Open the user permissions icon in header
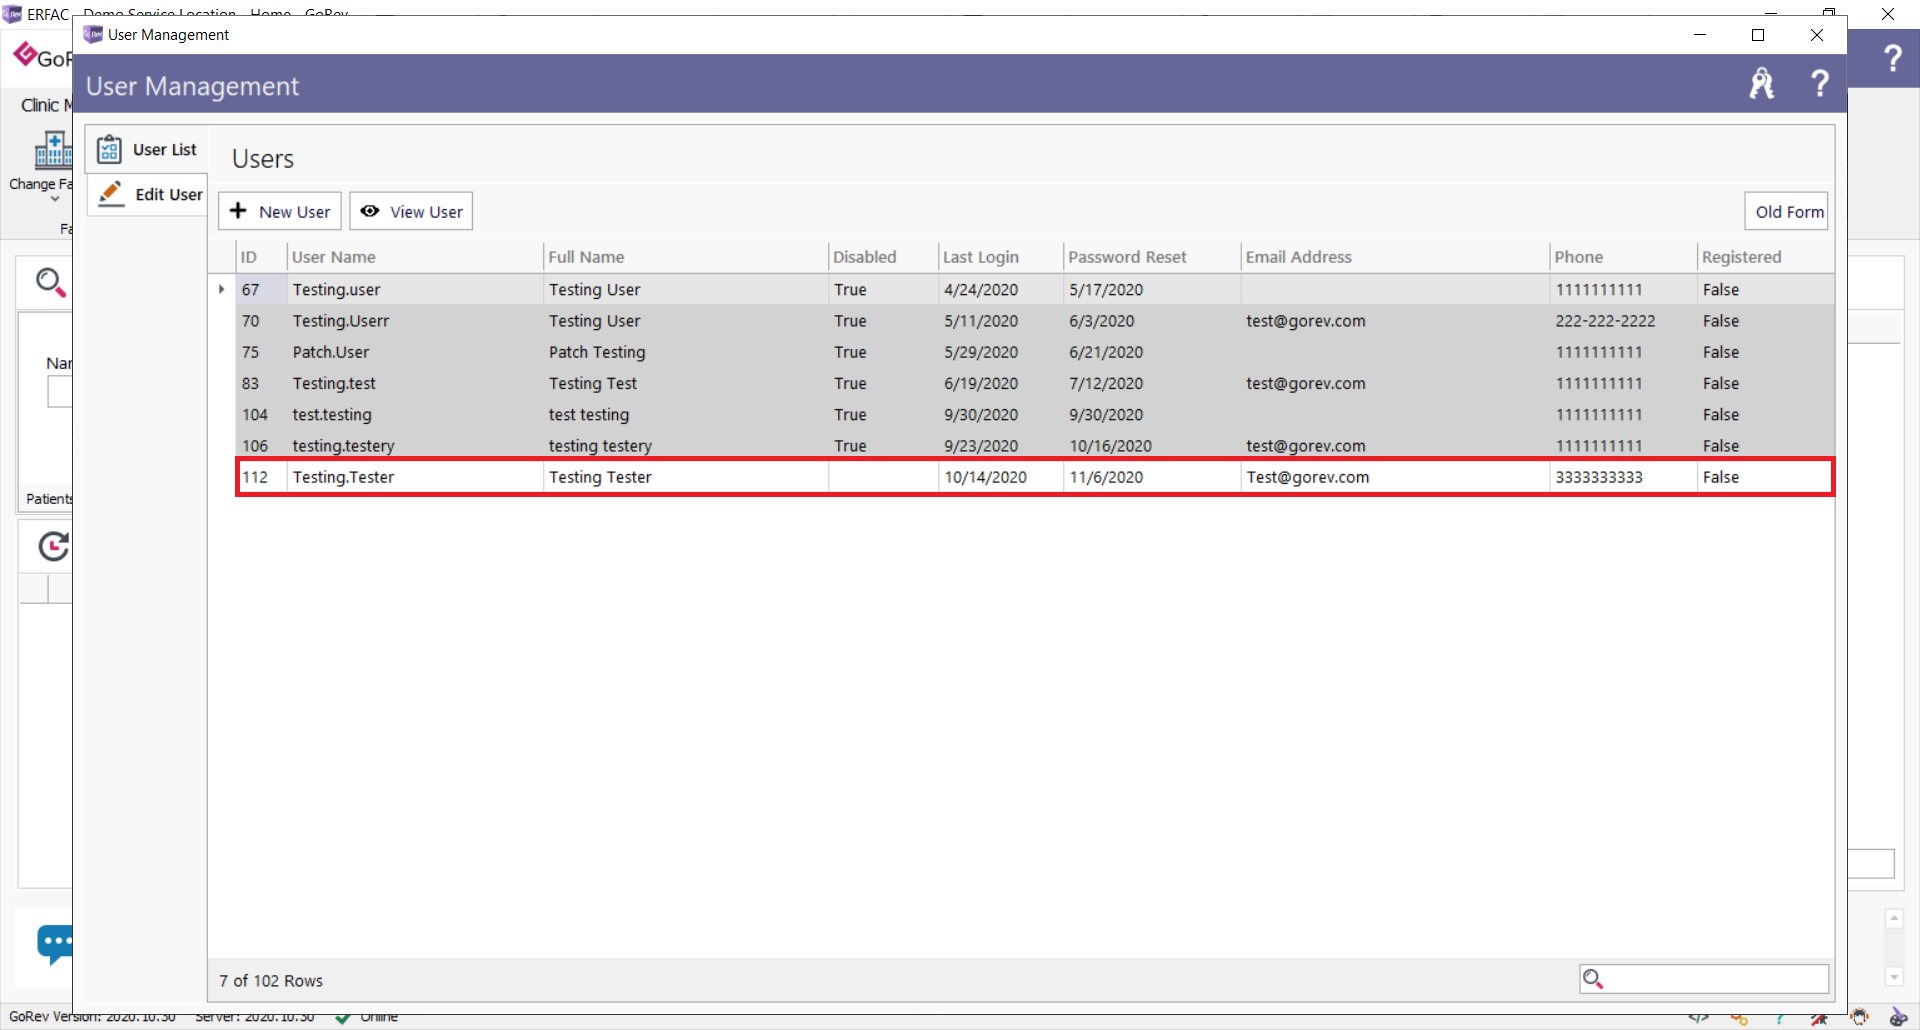Viewport: 1920px width, 1030px height. [x=1762, y=83]
